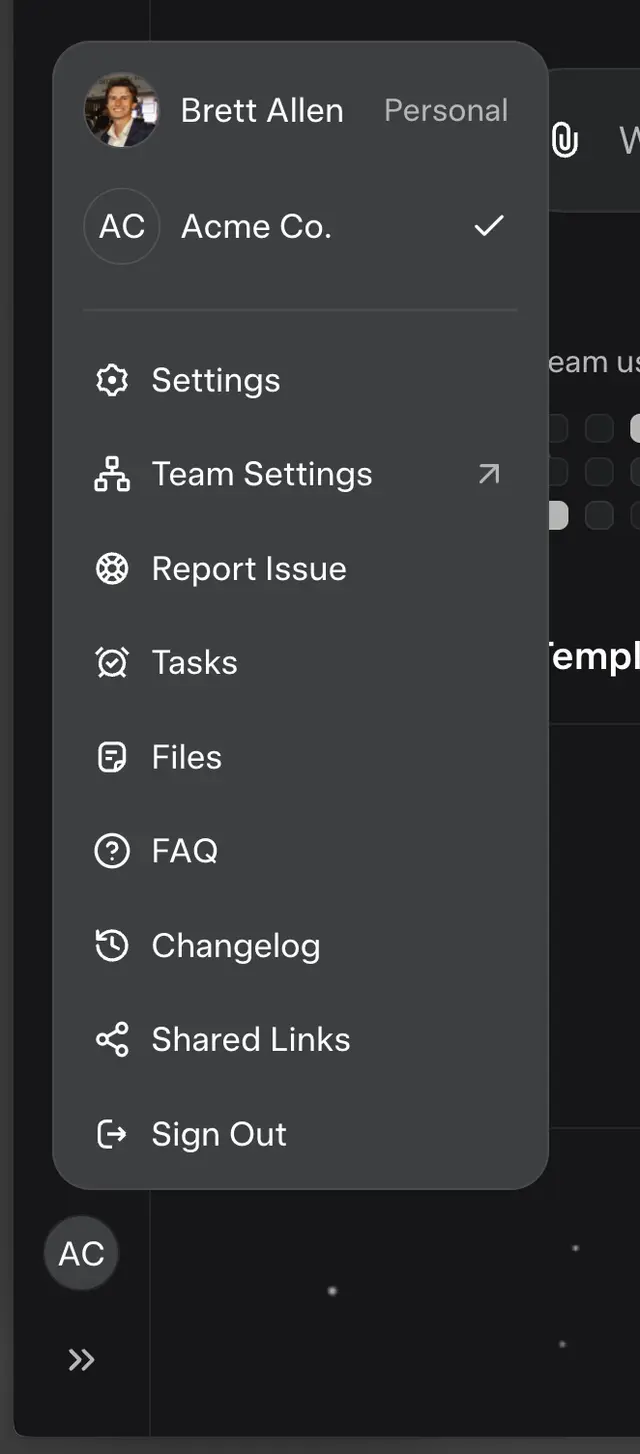Click the AC account avatar in sidebar
640x1454 pixels.
pos(81,1253)
